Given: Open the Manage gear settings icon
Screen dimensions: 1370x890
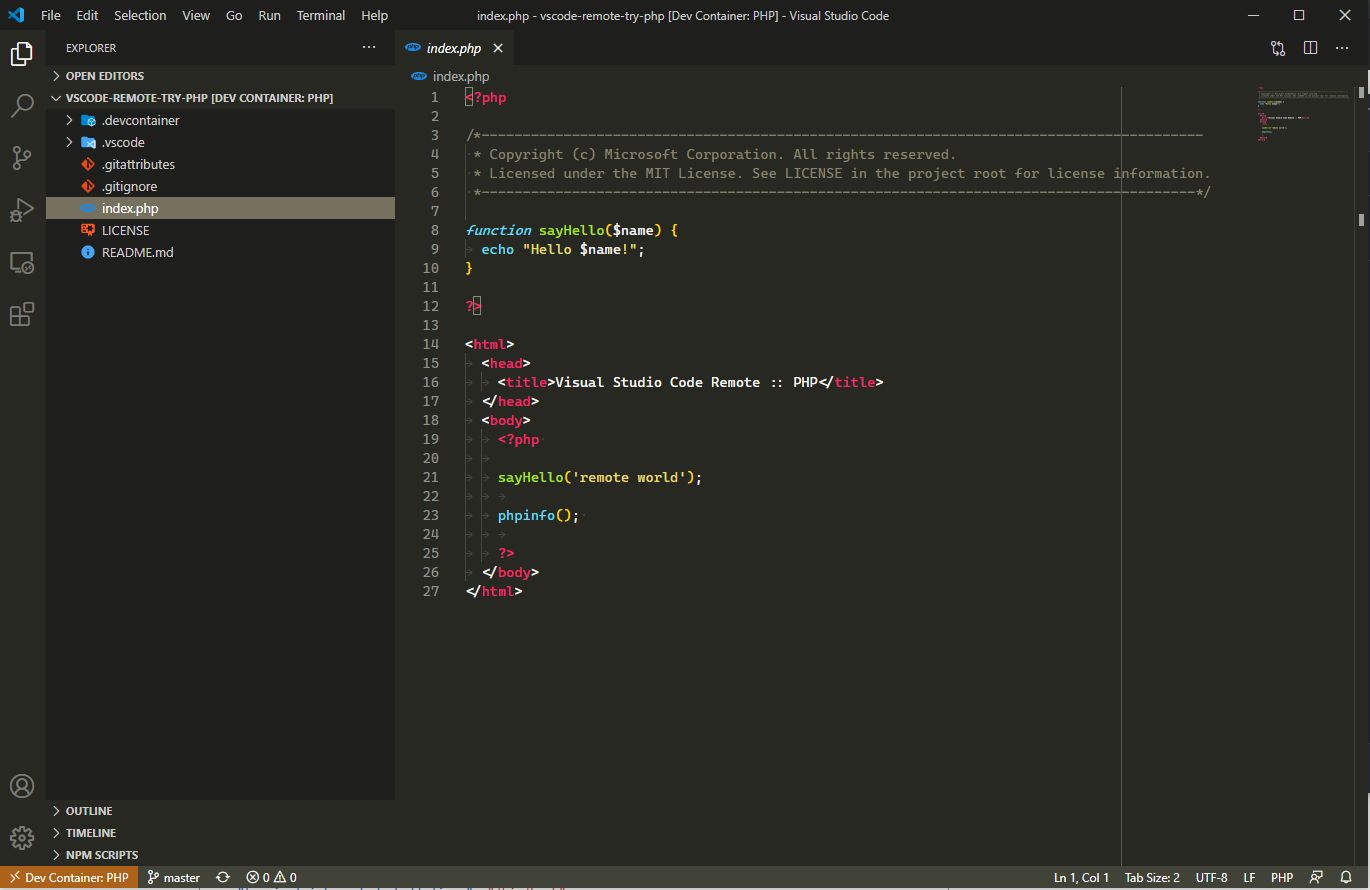Looking at the screenshot, I should [22, 838].
